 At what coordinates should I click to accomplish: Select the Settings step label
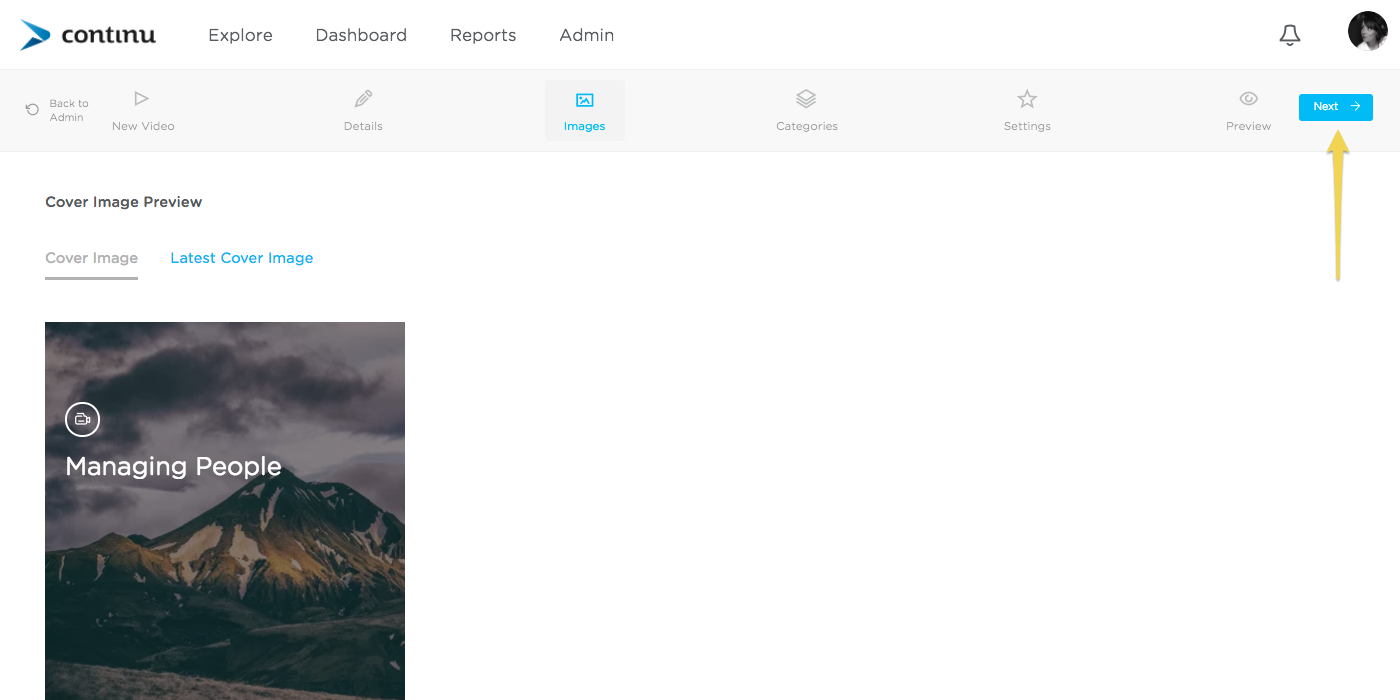1027,126
